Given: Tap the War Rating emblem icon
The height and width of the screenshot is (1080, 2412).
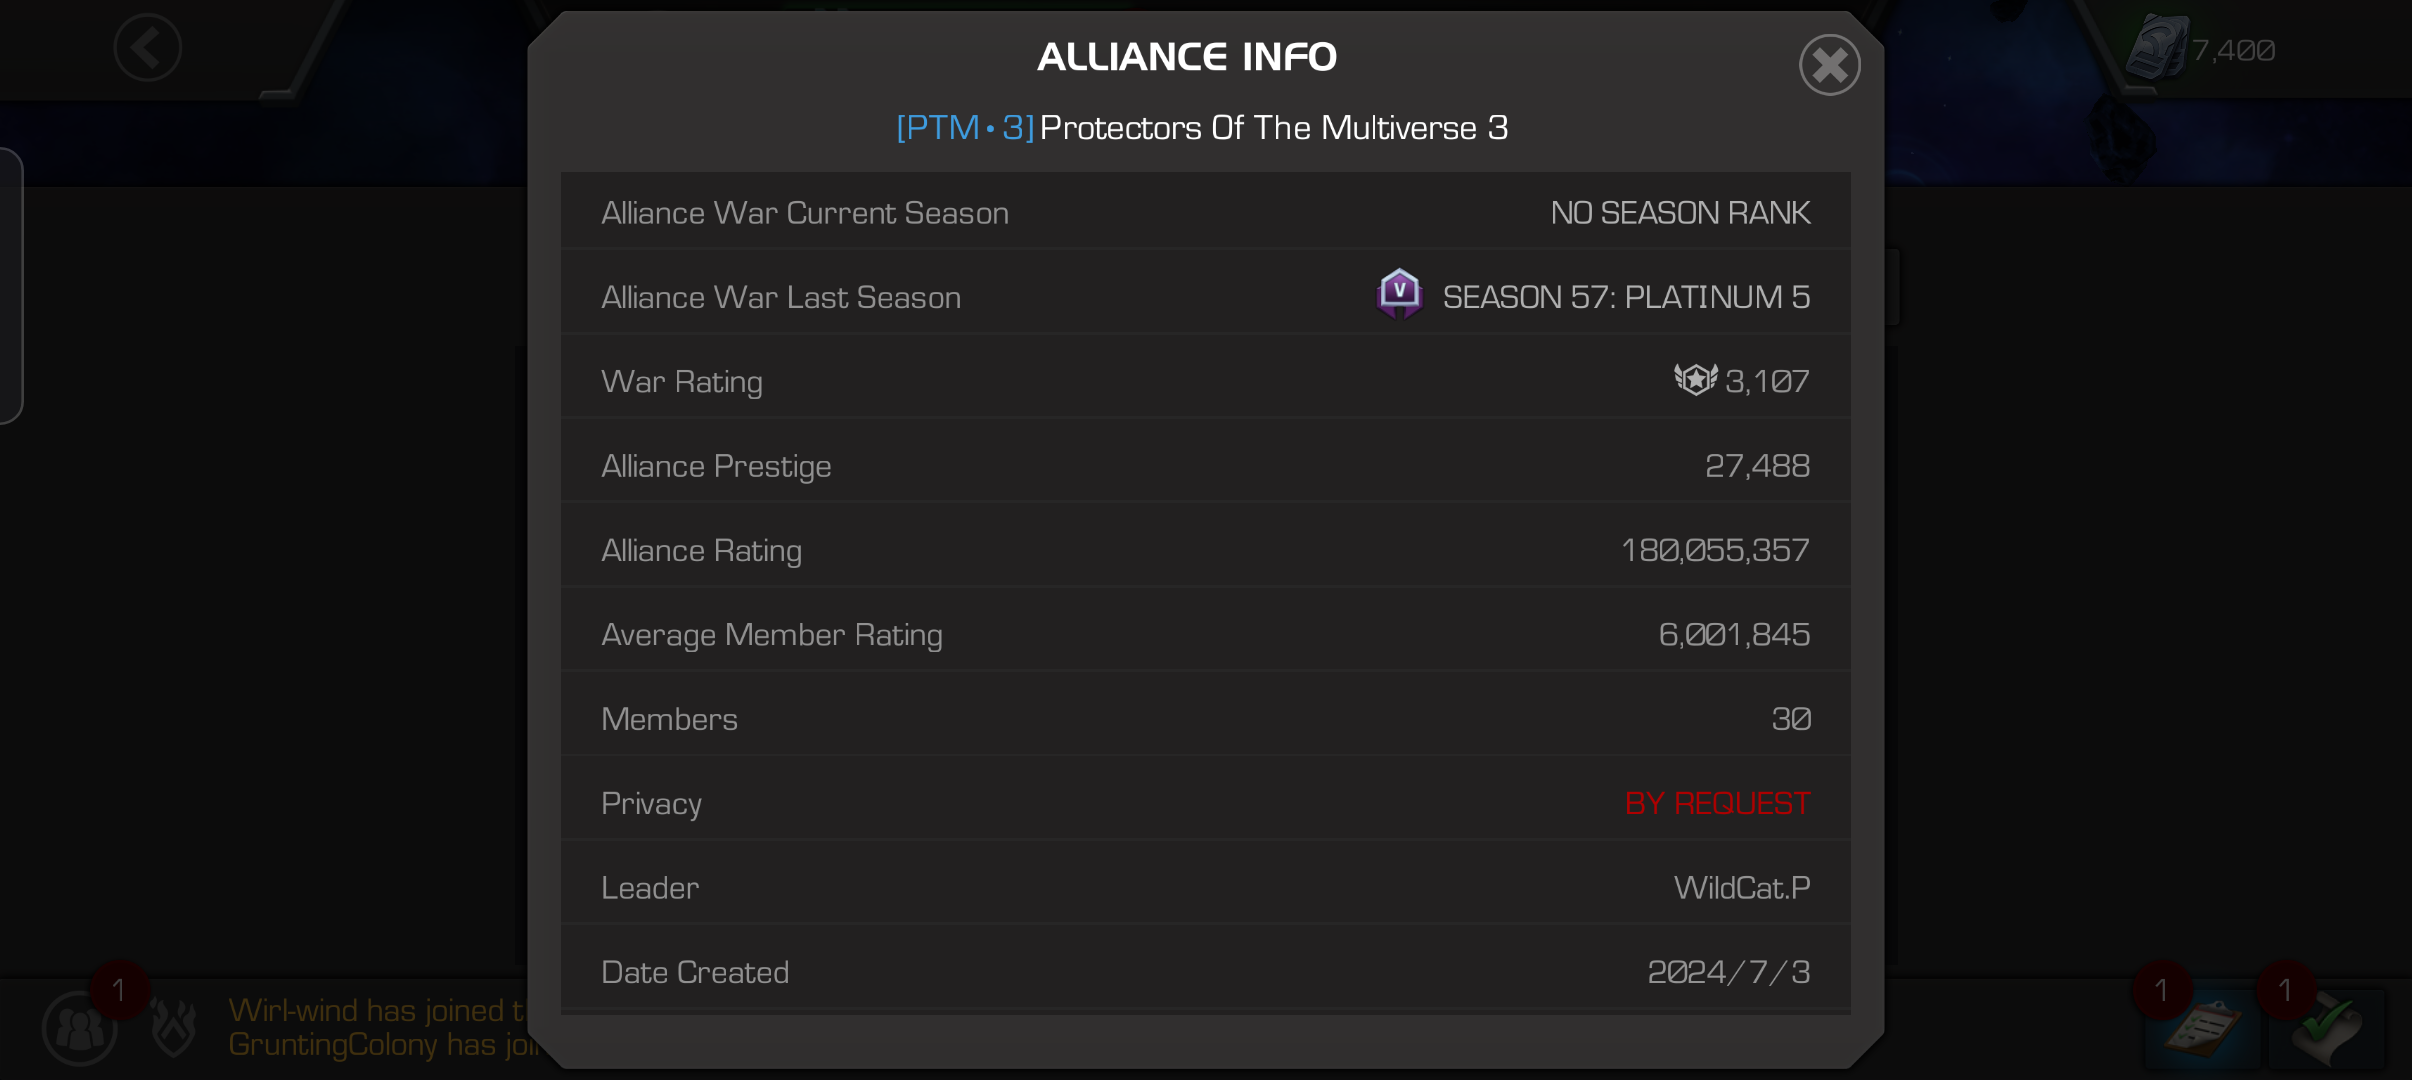Looking at the screenshot, I should [x=1696, y=380].
